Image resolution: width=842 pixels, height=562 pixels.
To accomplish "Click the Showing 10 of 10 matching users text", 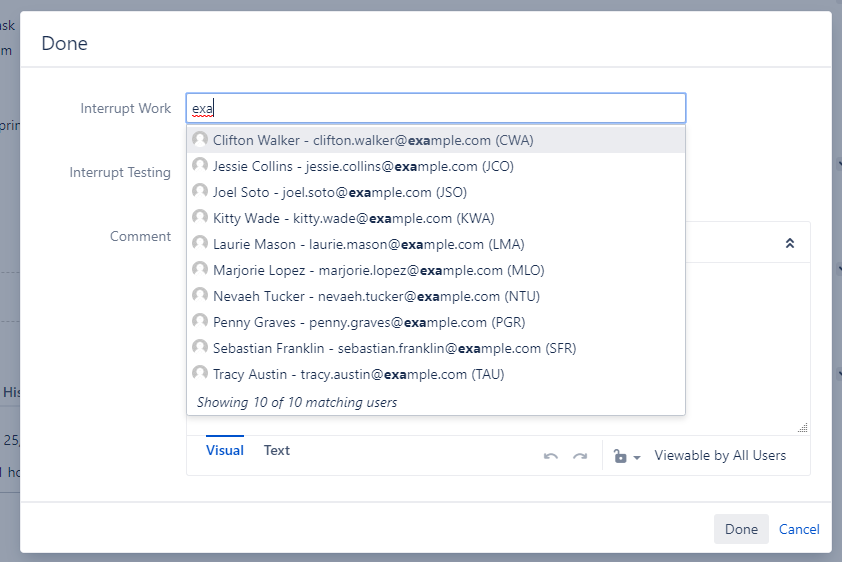I will (x=297, y=402).
